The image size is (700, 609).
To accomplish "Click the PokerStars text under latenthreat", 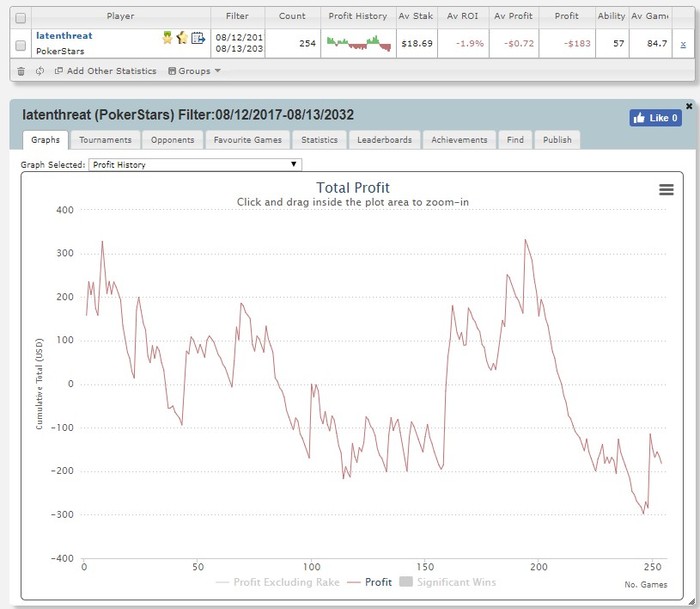I will coord(60,51).
